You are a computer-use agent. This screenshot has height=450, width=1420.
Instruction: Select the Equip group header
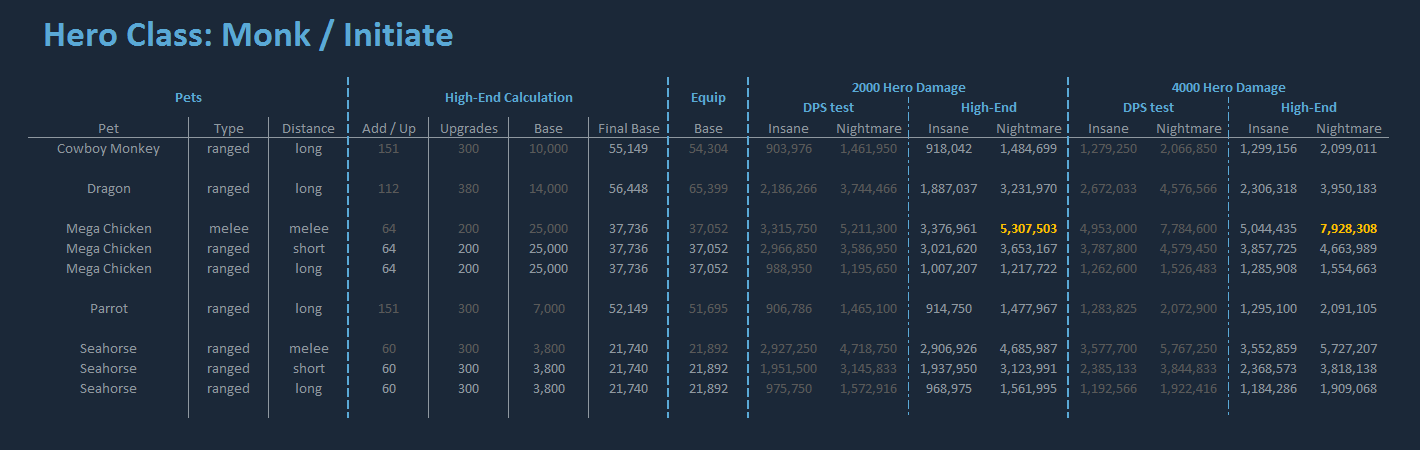(708, 98)
